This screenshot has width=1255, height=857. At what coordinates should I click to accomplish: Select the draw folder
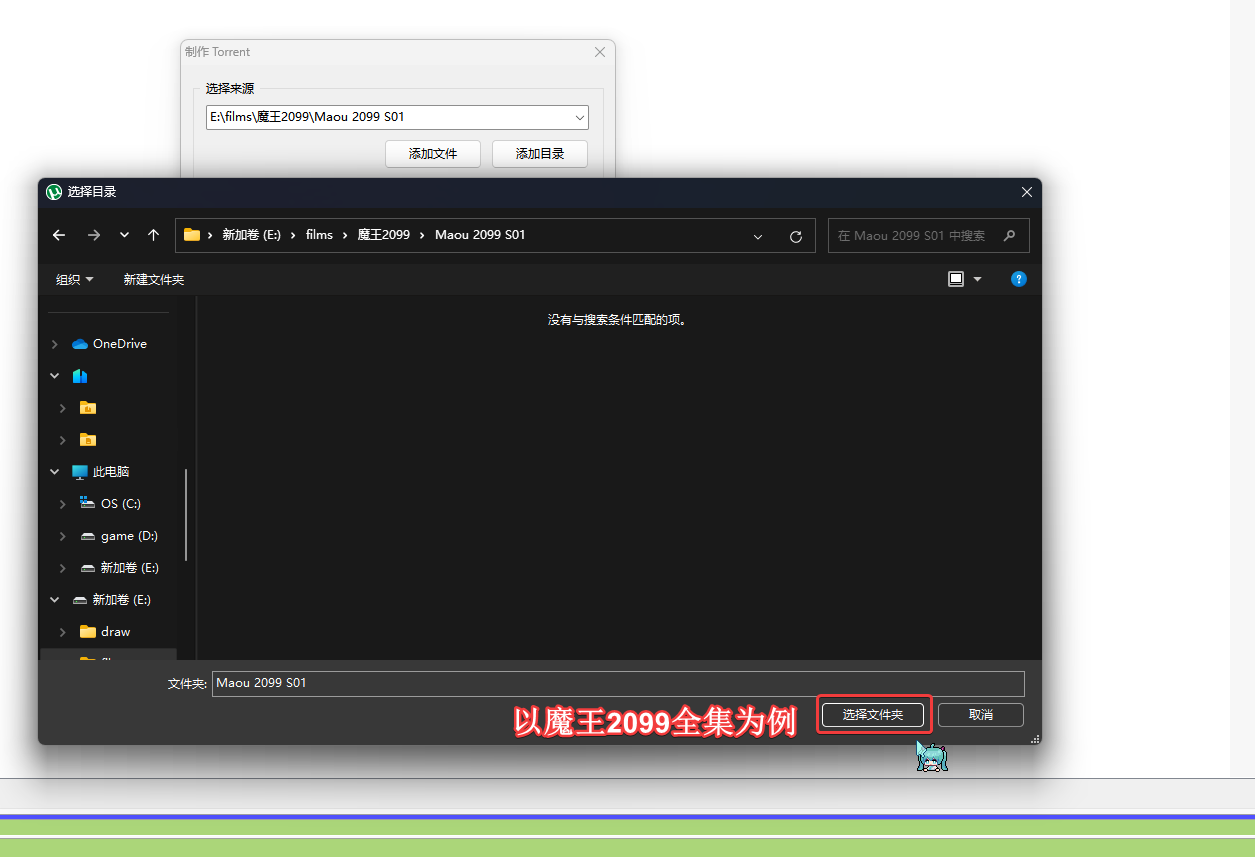tap(115, 632)
